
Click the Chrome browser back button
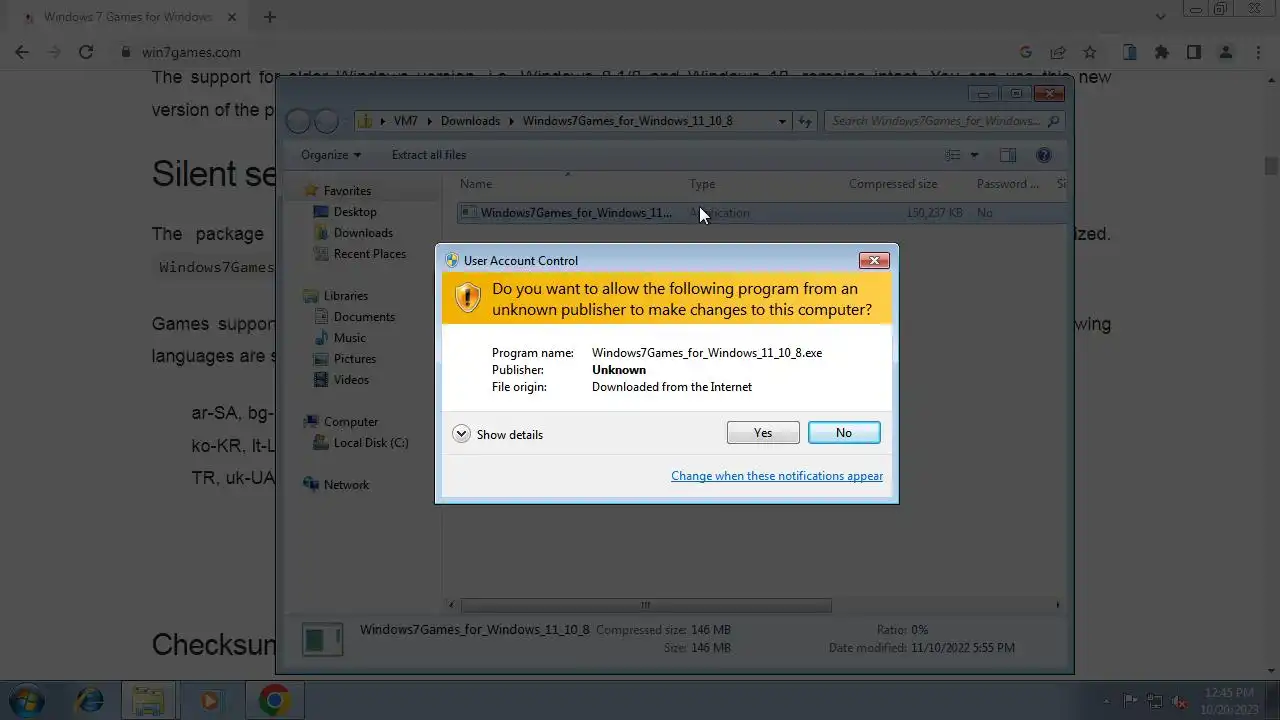[22, 52]
